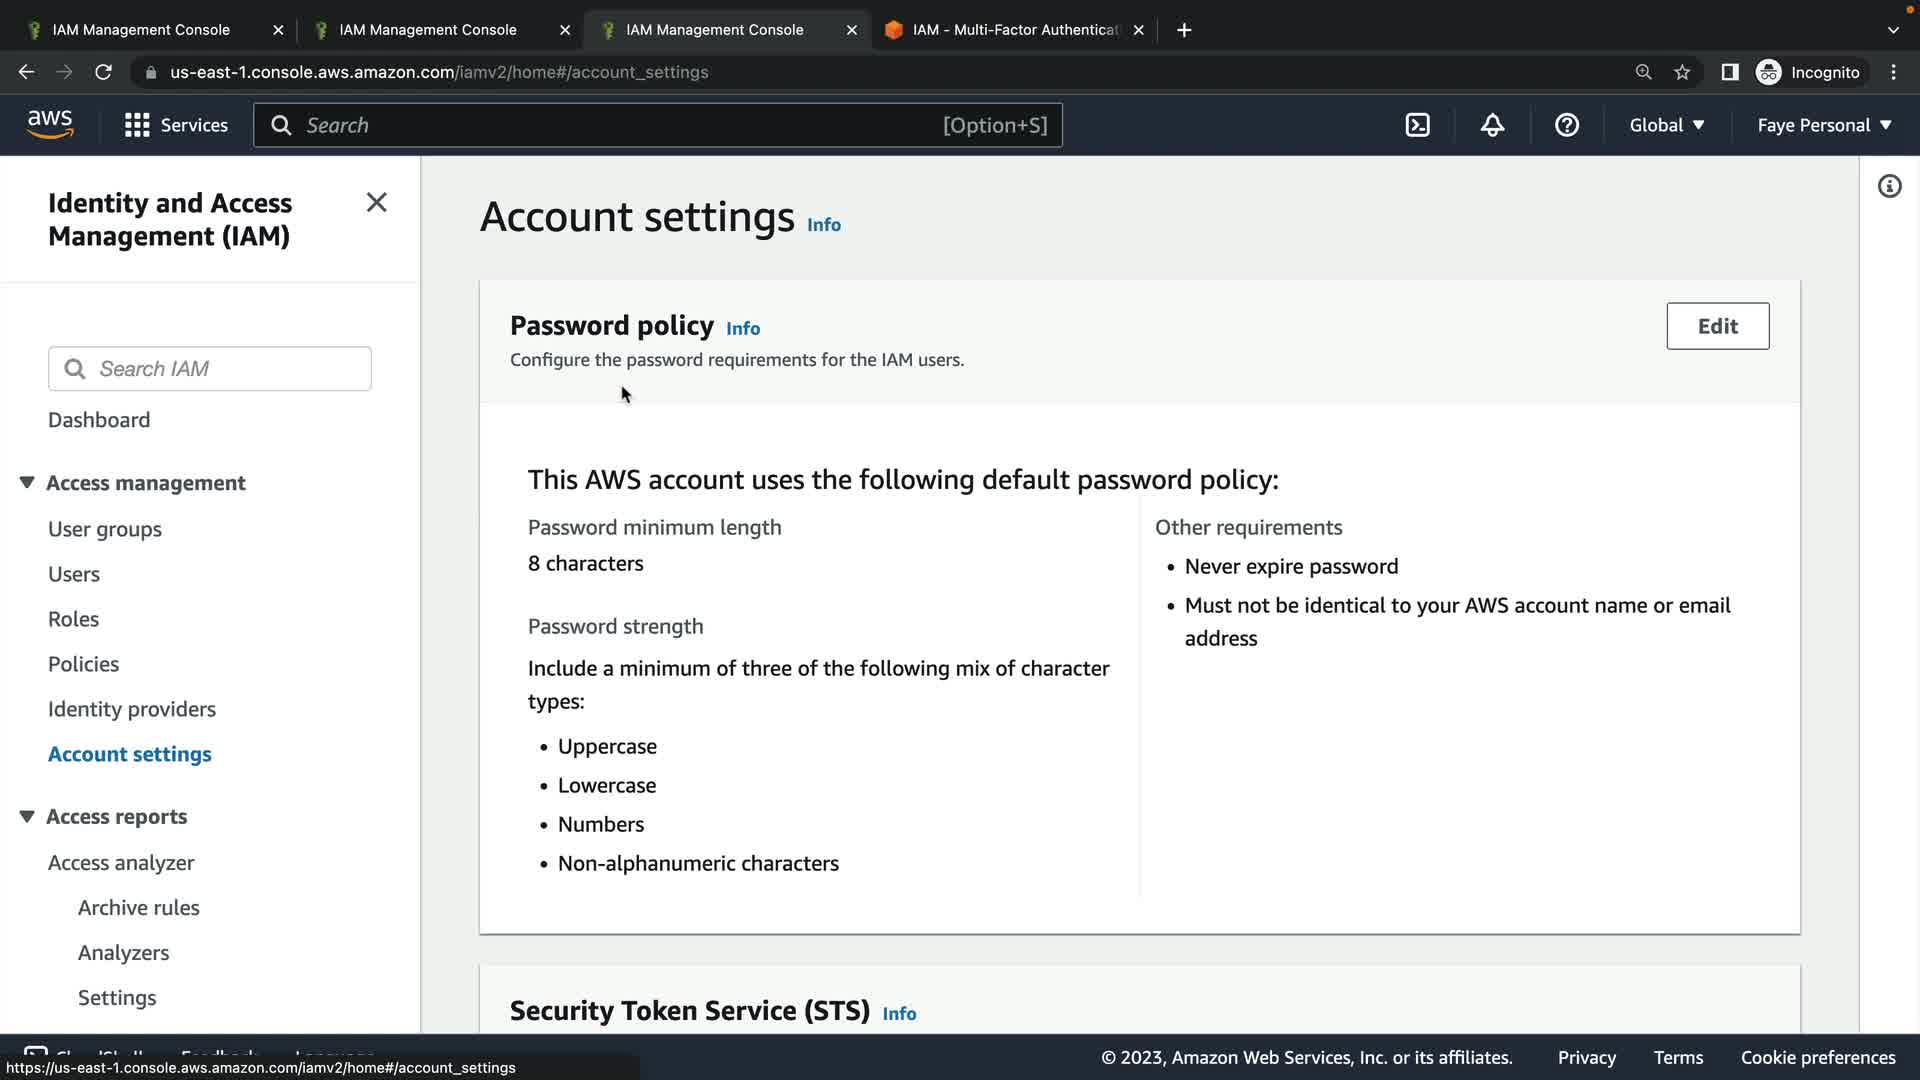Open Cookie preferences in footer
Screen dimensions: 1920x1080
click(1817, 1057)
